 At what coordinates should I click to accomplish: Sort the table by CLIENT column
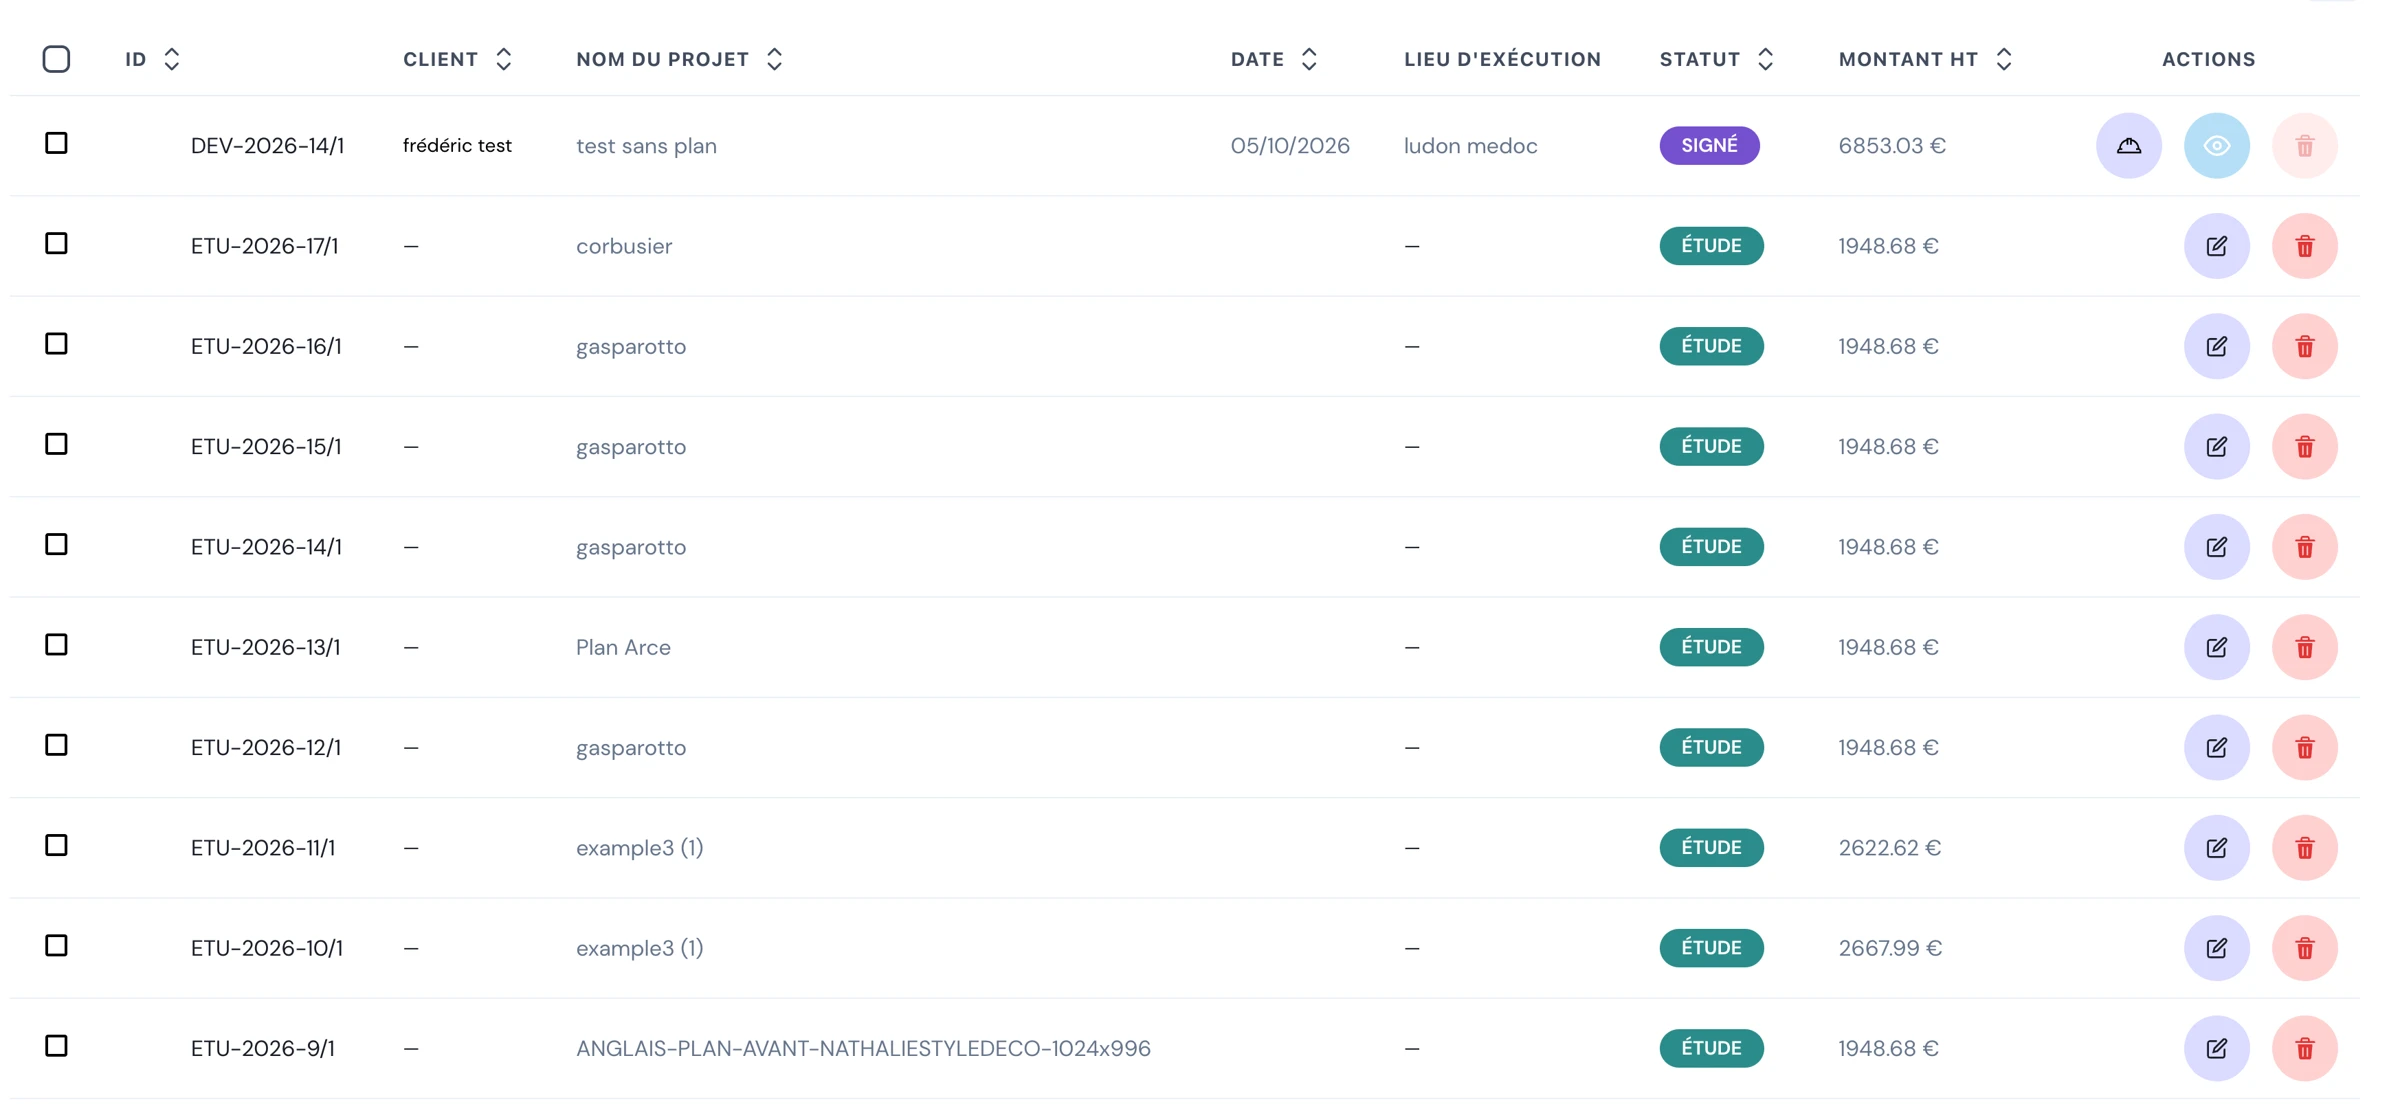tap(504, 59)
